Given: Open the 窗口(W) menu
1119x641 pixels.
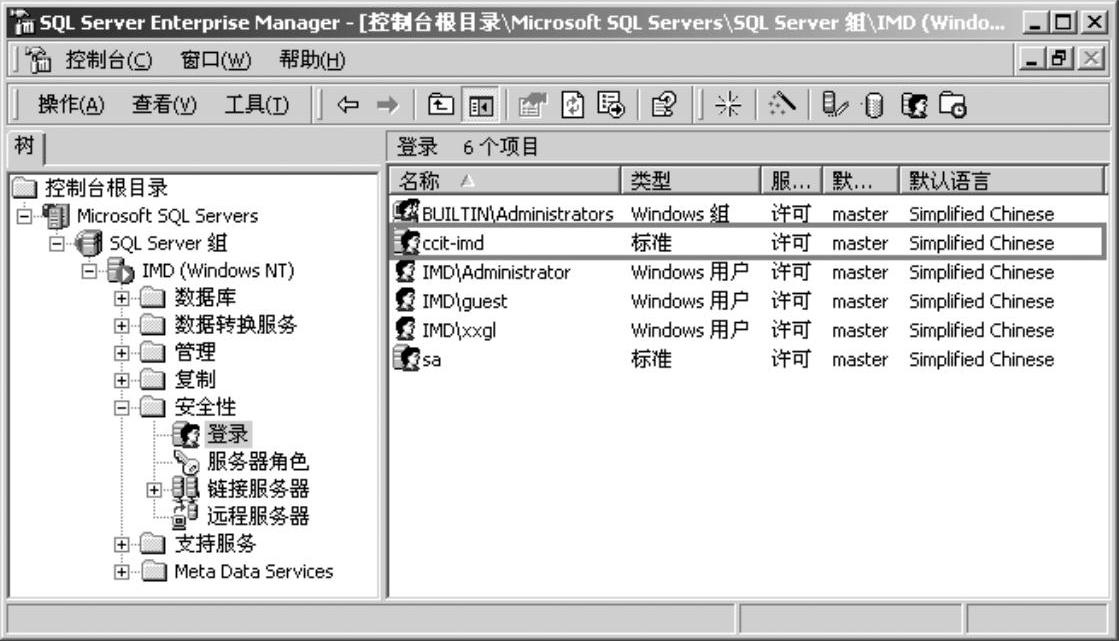Looking at the screenshot, I should (x=216, y=60).
